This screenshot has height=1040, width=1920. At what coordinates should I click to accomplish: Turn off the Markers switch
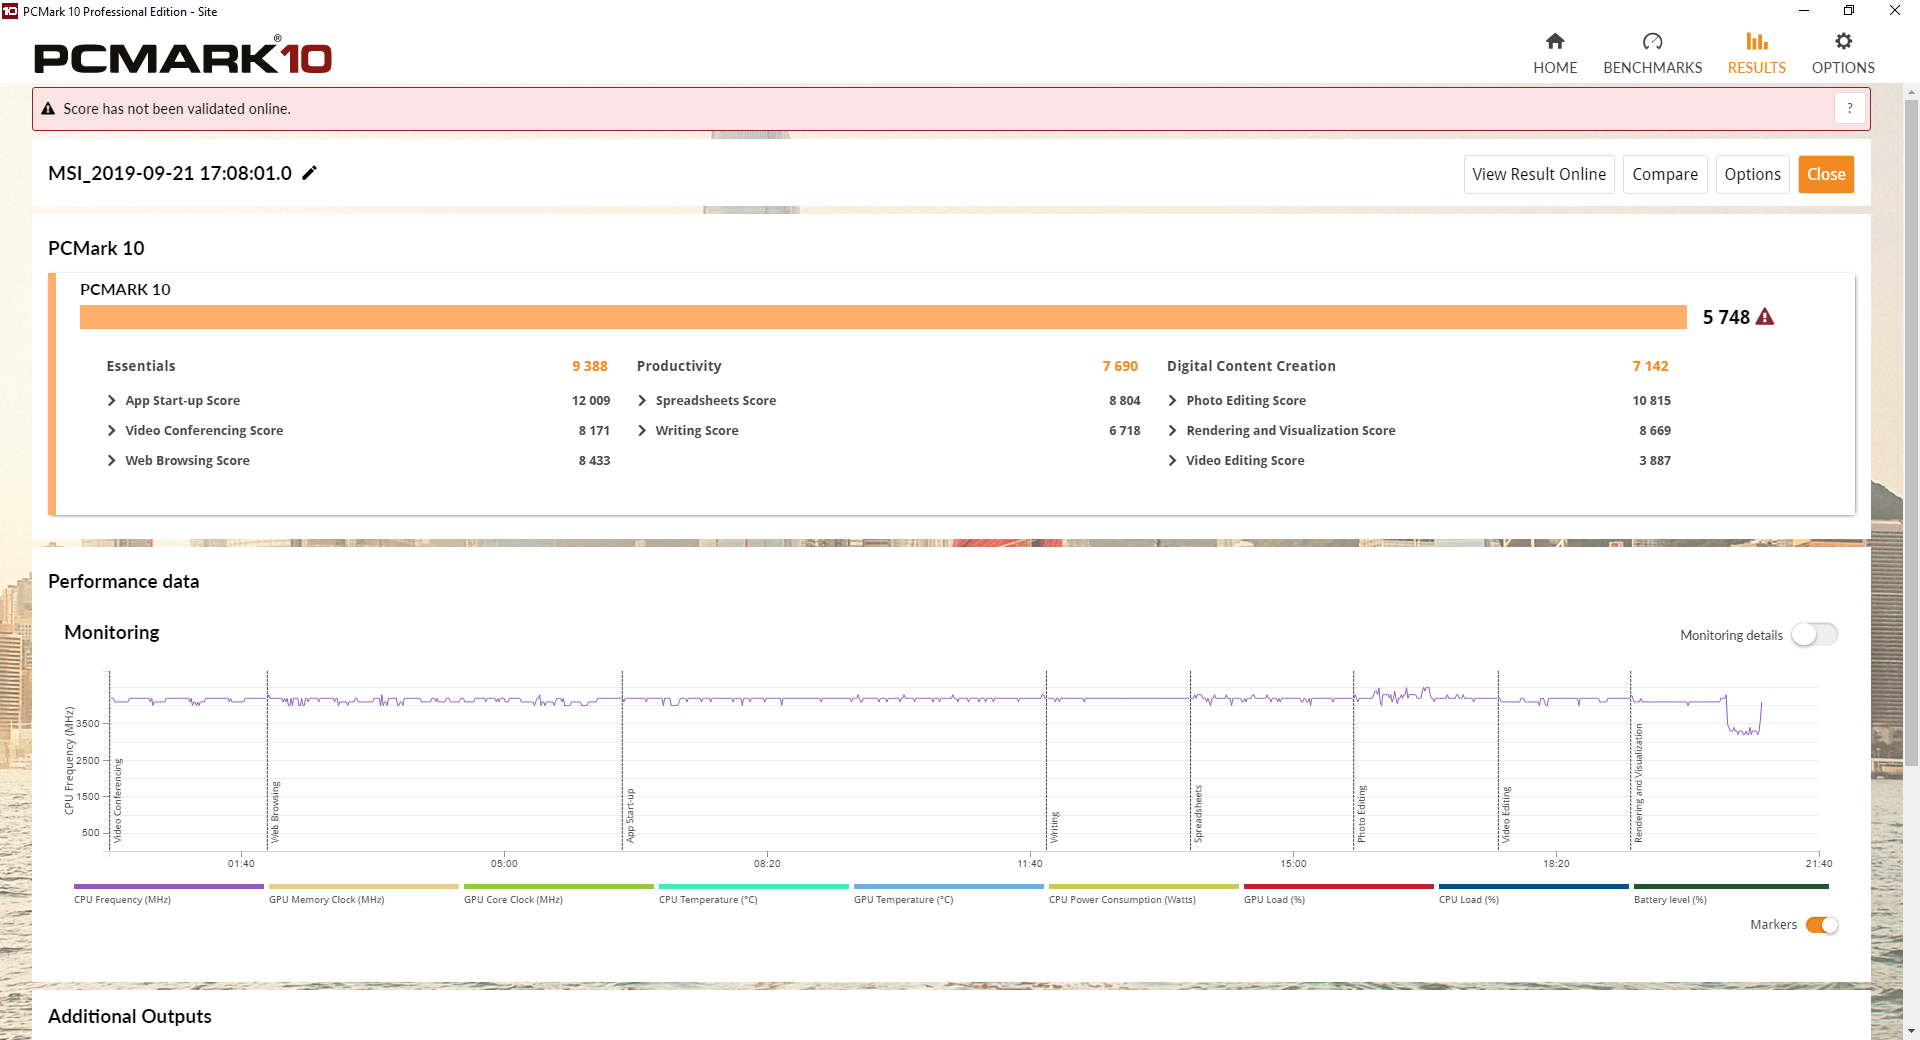pos(1822,925)
